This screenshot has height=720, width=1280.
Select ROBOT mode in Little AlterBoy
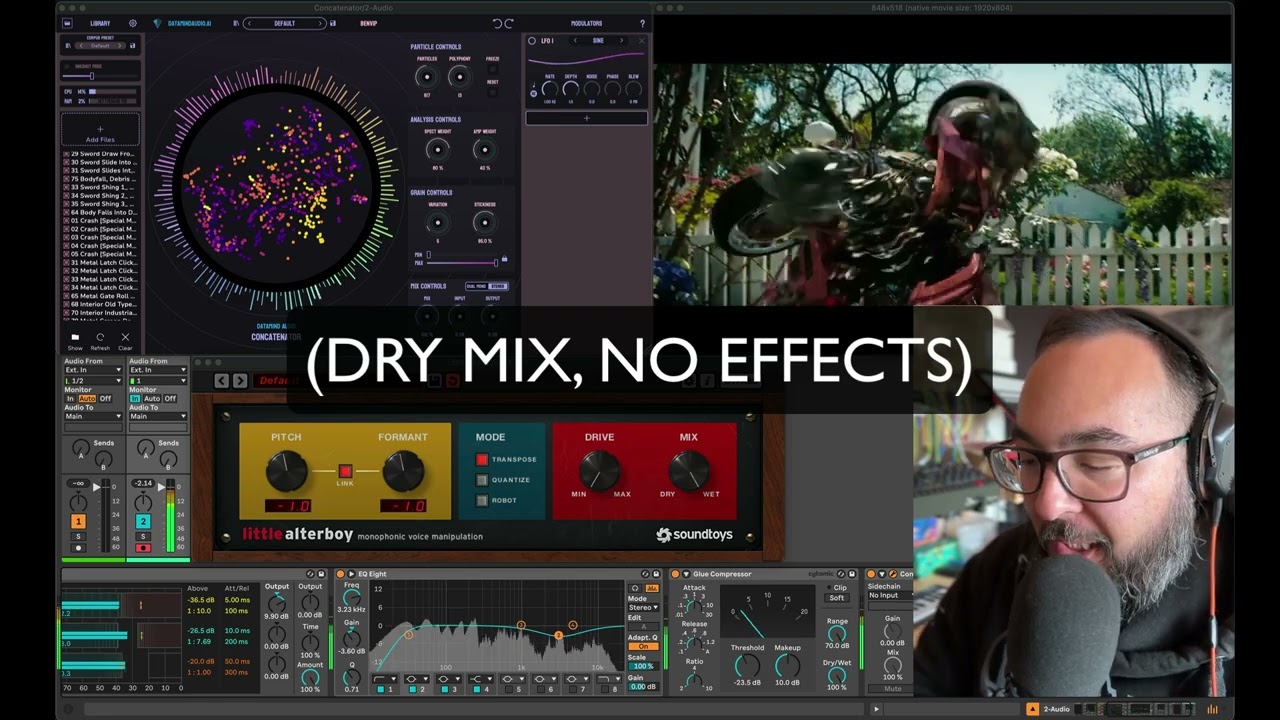pyautogui.click(x=482, y=500)
